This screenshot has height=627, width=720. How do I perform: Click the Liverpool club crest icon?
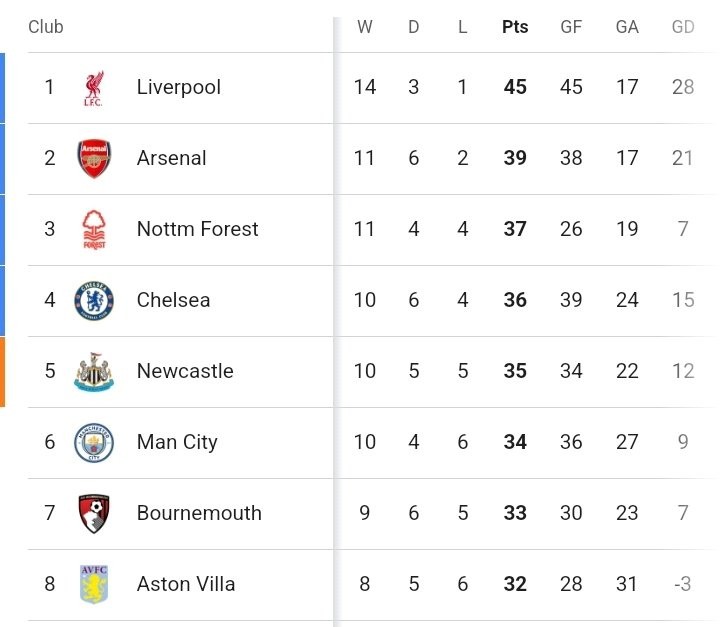94,88
